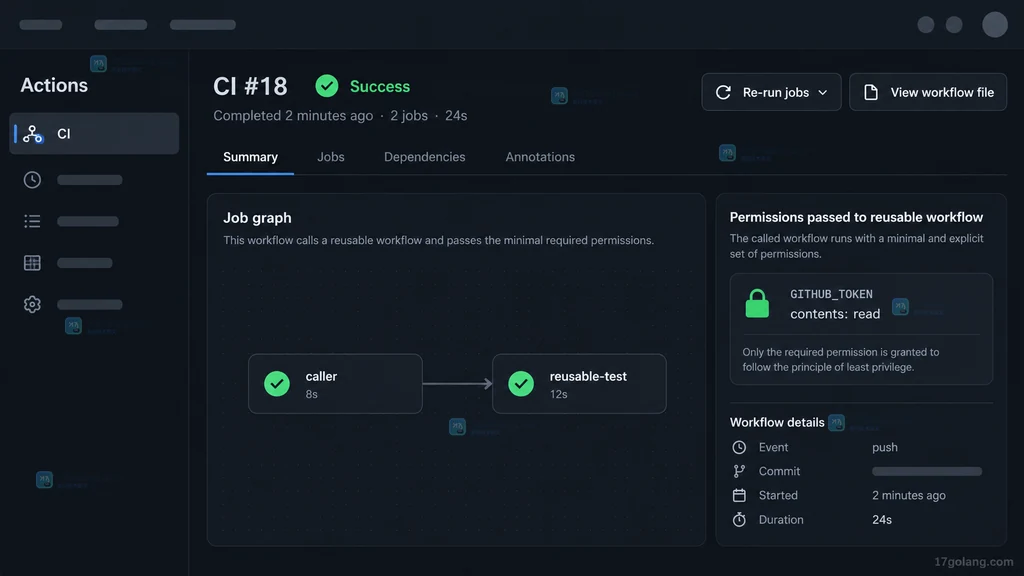Click the commit hash placeholder bar
The width and height of the screenshot is (1024, 576).
coord(927,472)
